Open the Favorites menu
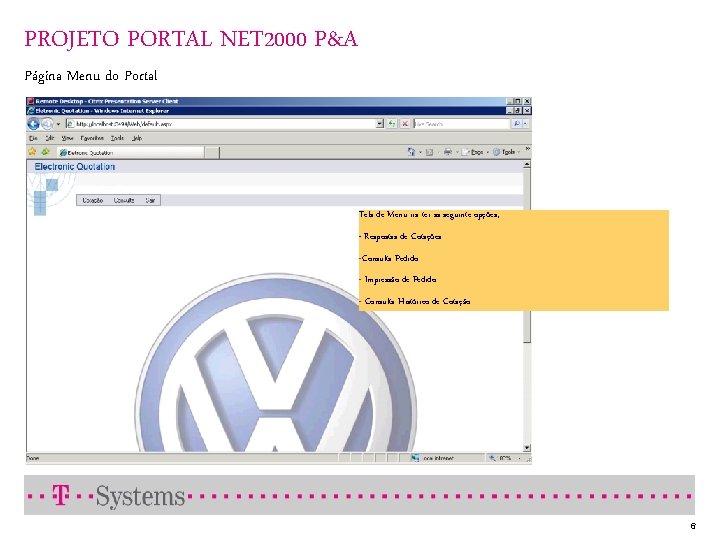Viewport: 720px width, 540px height. [92, 138]
